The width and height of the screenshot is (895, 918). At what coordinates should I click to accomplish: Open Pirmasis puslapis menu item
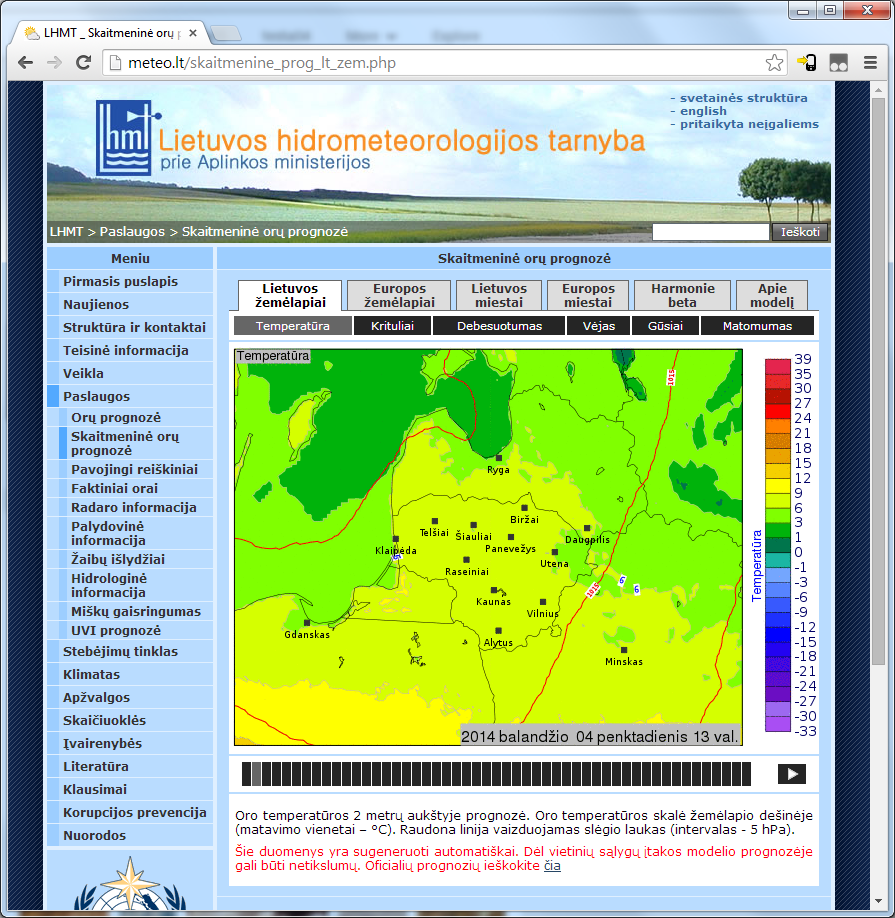tap(130, 281)
